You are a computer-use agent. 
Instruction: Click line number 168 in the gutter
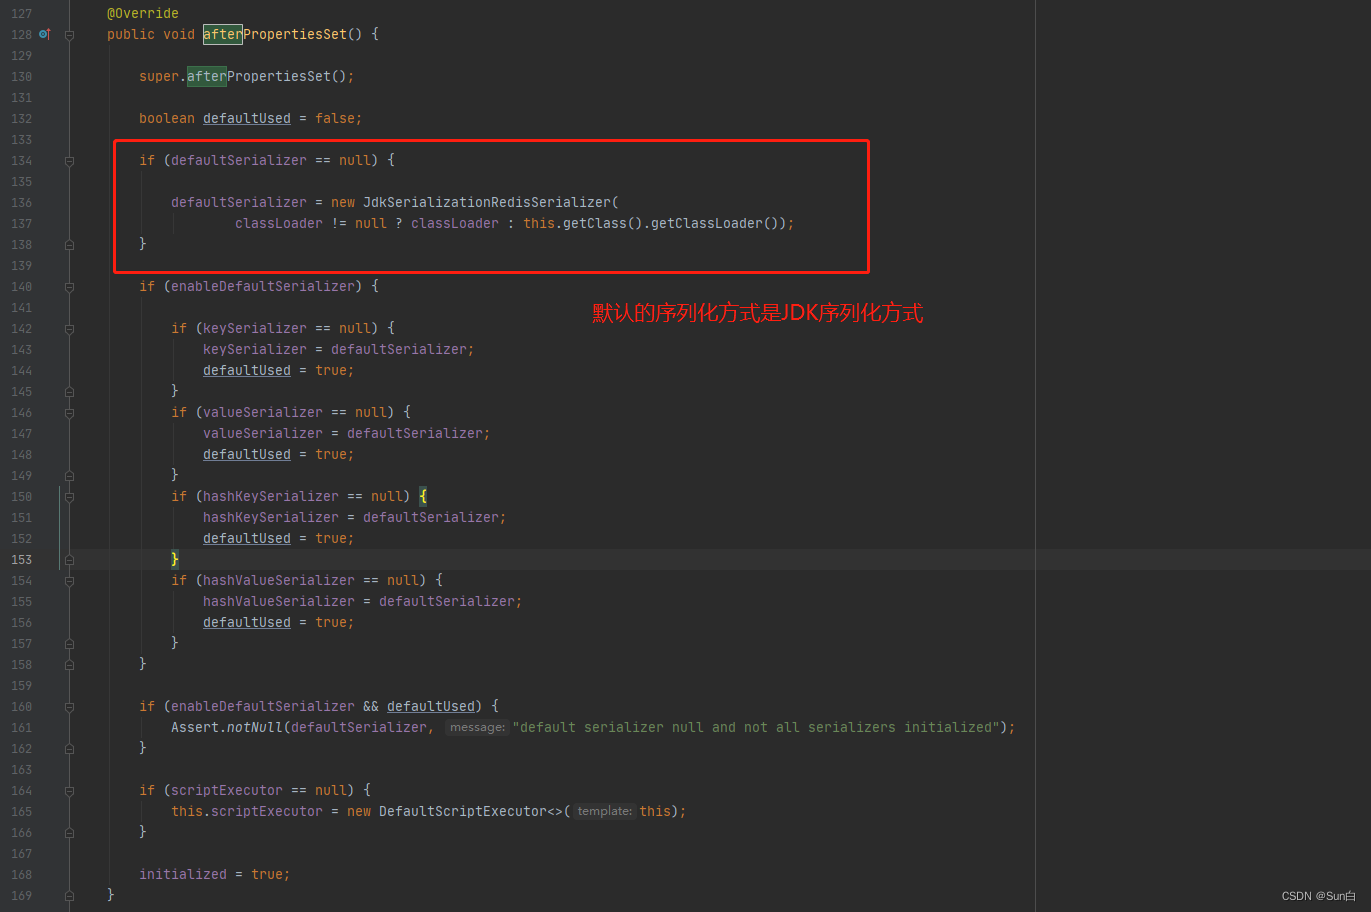click(x=22, y=875)
